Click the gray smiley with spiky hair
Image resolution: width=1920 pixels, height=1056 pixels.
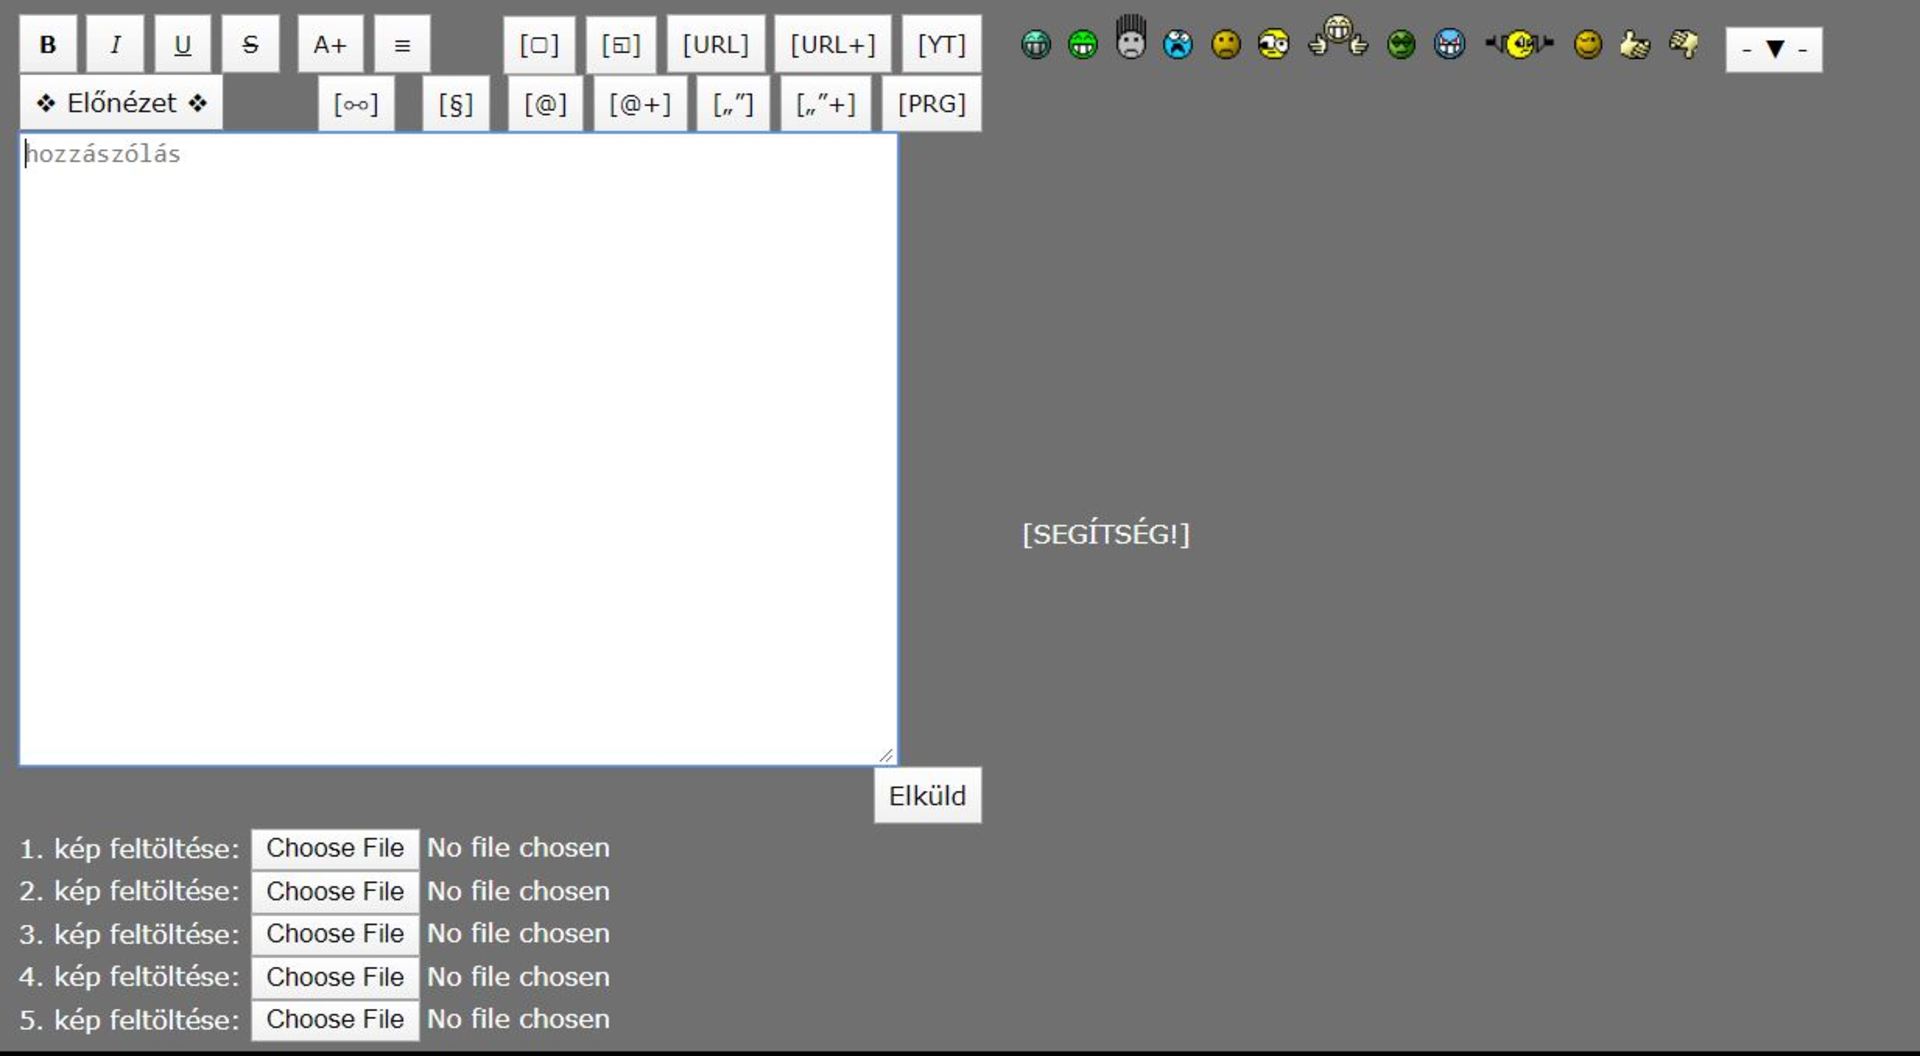[x=1131, y=40]
